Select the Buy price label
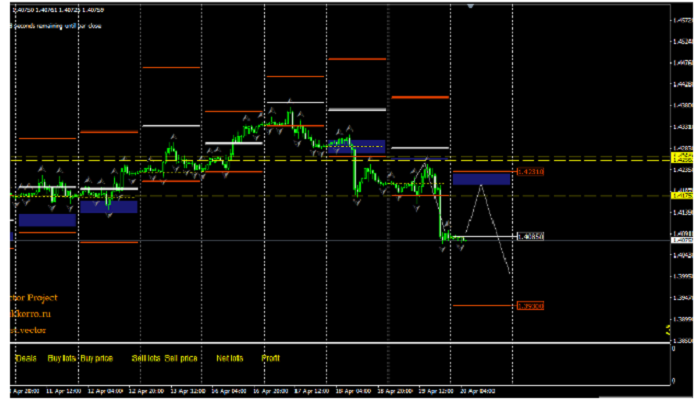 click(97, 357)
